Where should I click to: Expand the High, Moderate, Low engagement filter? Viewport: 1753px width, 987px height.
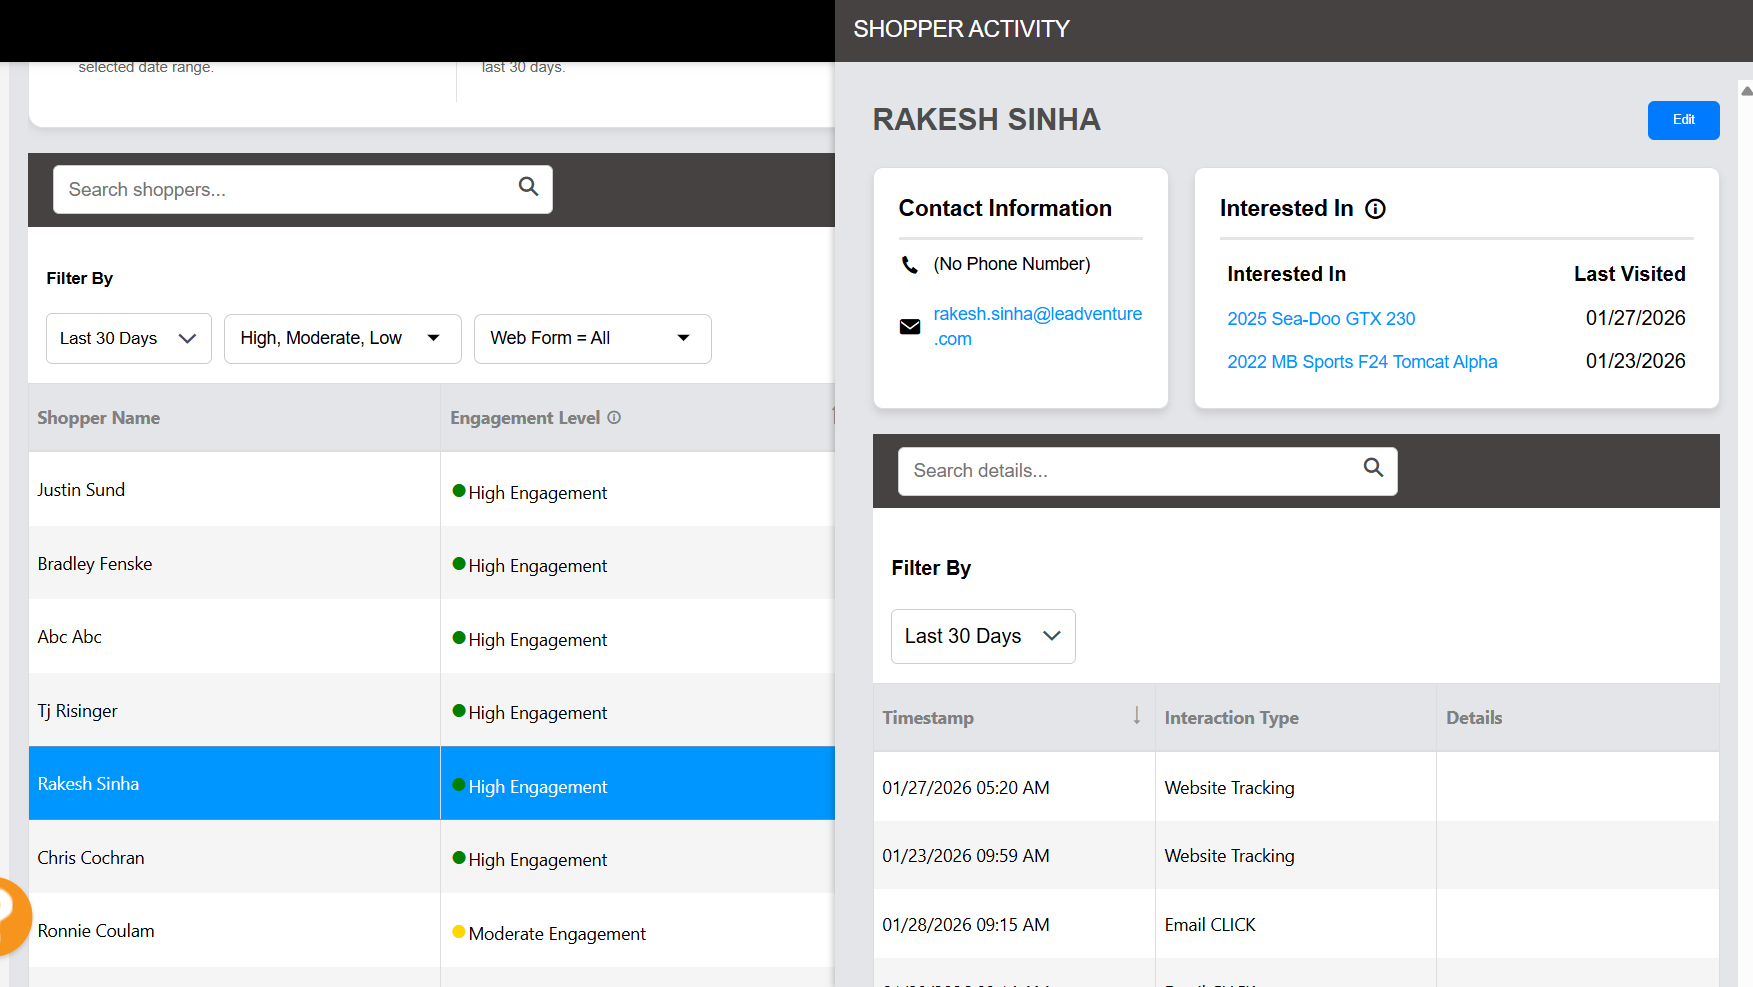tap(342, 339)
